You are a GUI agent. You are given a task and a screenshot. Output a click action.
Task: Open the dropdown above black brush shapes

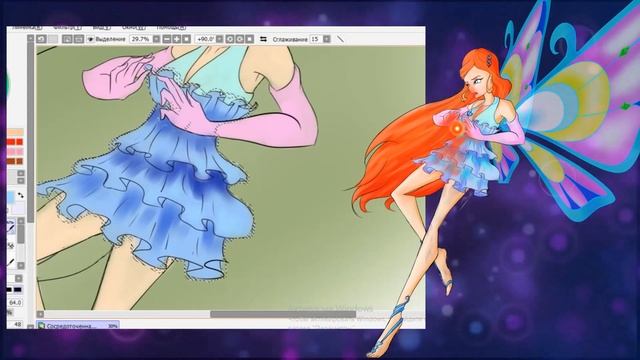pyautogui.click(x=19, y=278)
